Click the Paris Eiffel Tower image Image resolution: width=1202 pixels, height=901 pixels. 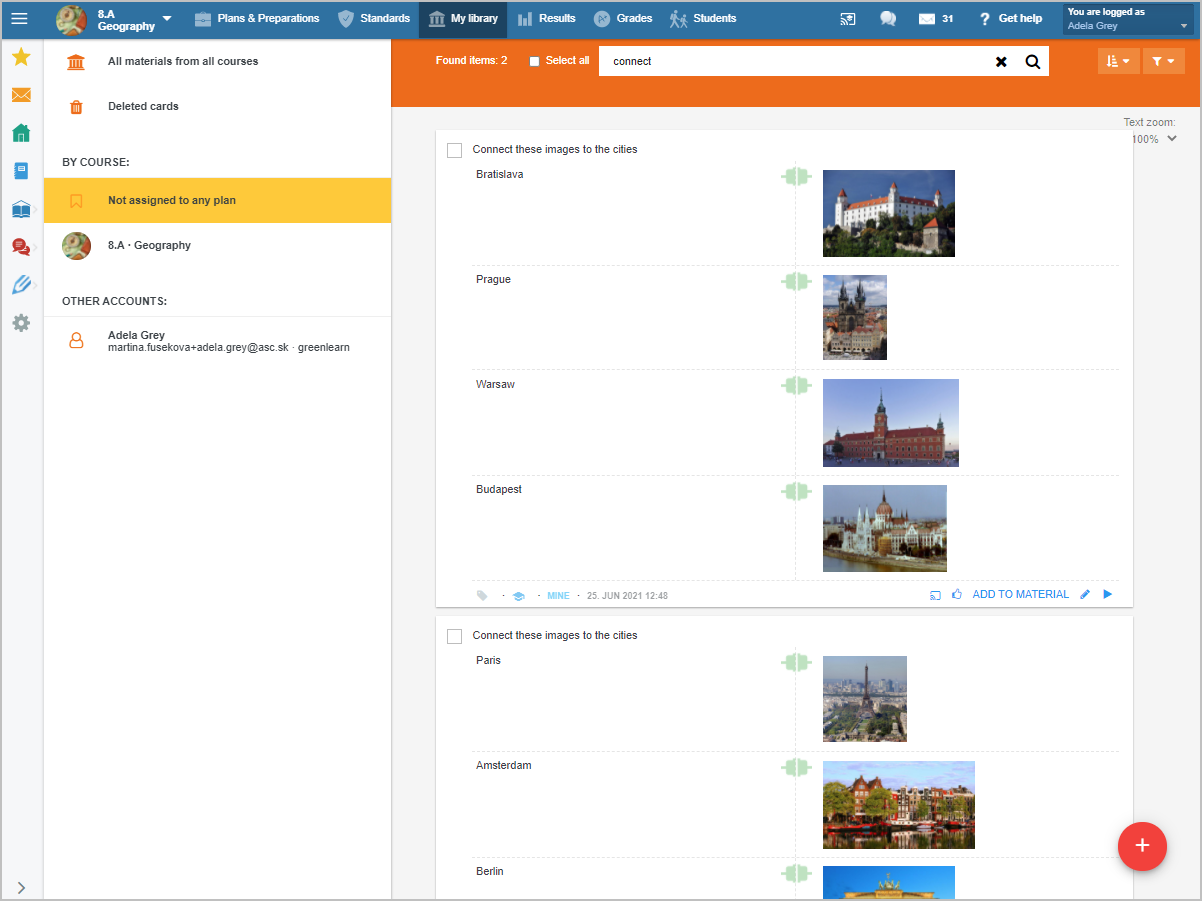[865, 699]
